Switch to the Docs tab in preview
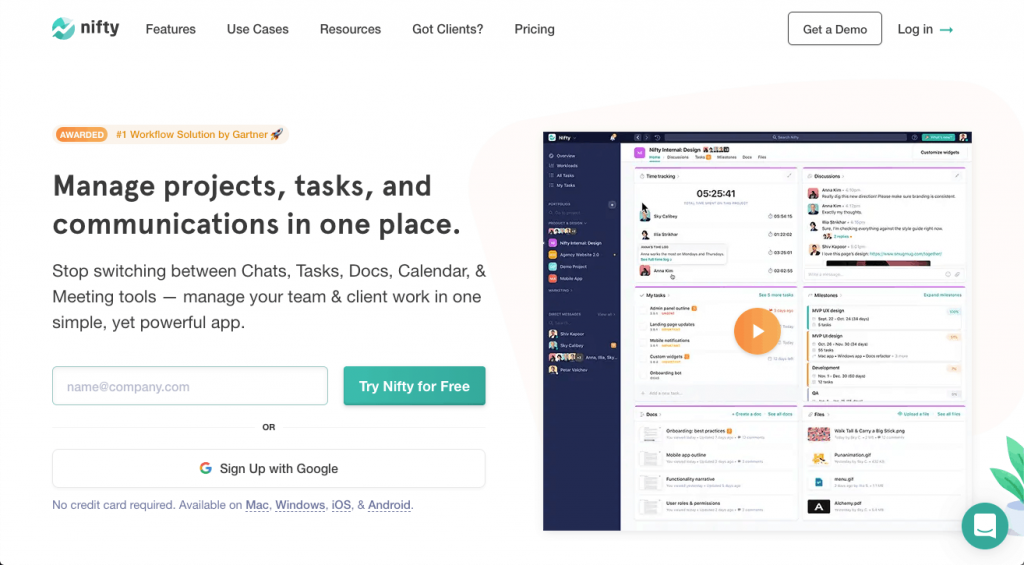 (x=747, y=157)
